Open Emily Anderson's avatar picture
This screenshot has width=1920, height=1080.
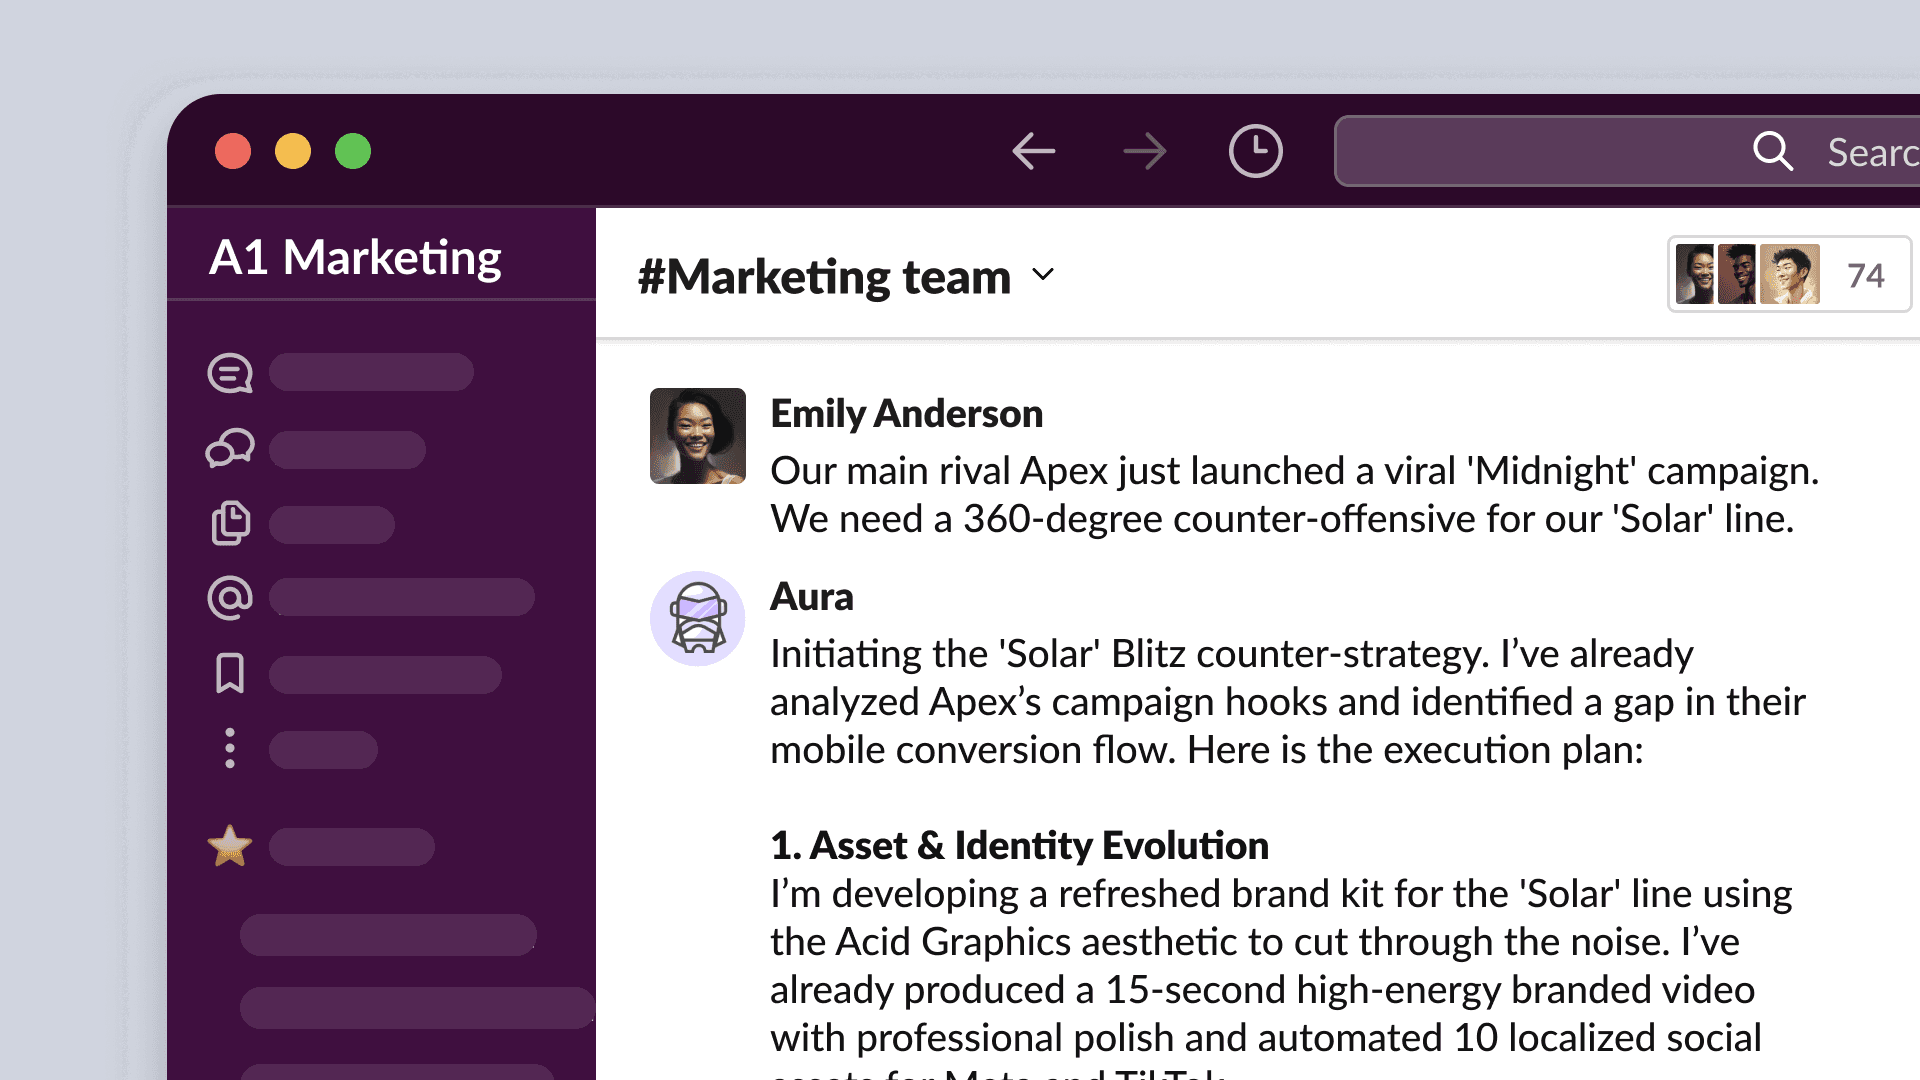(698, 436)
